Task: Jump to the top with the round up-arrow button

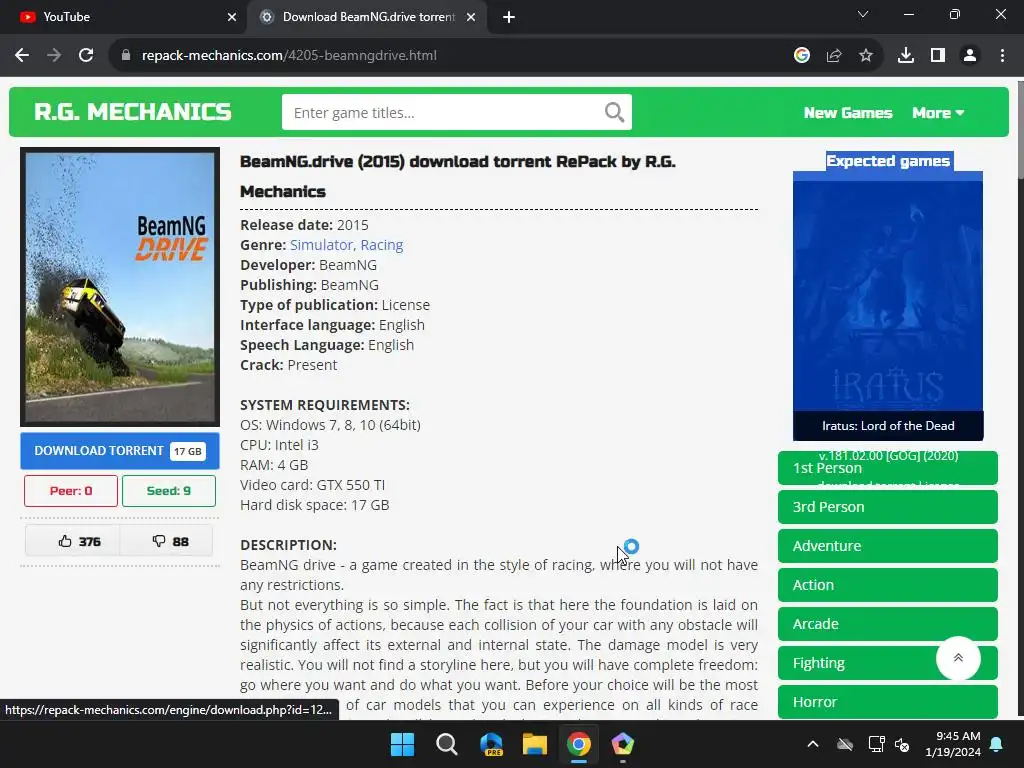Action: pyautogui.click(x=958, y=658)
